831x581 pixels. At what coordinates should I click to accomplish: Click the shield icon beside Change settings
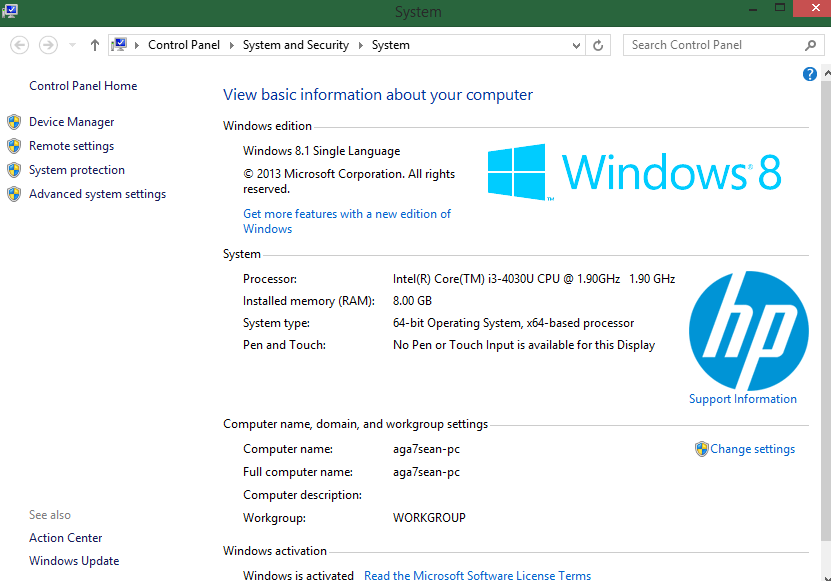[x=701, y=449]
